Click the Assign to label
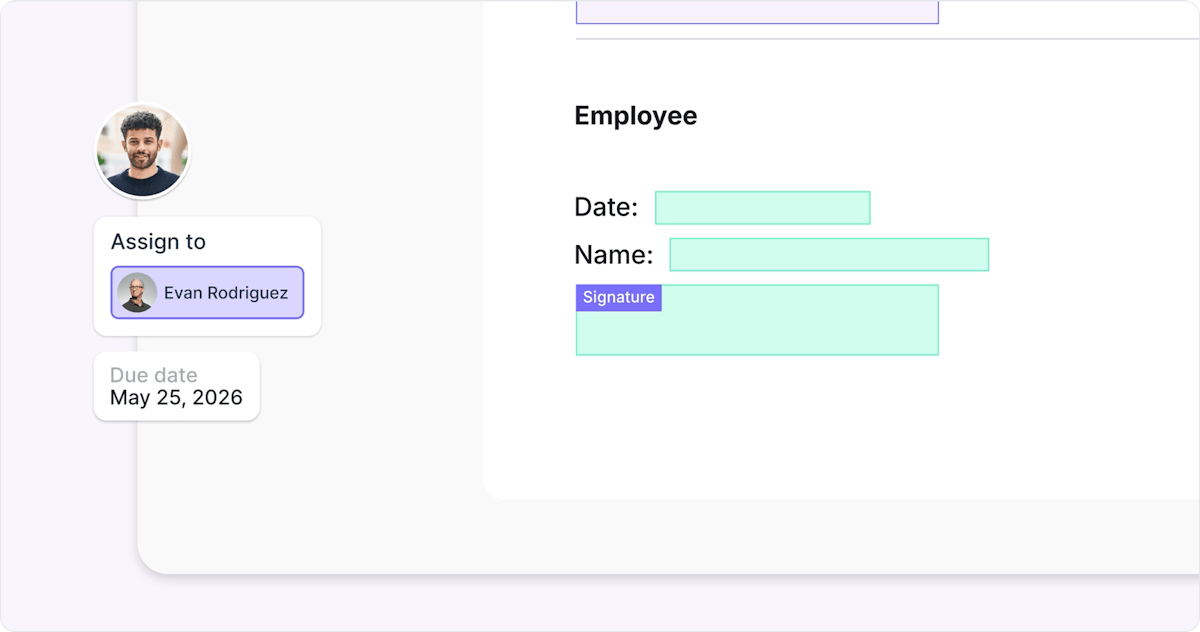1200x632 pixels. pyautogui.click(x=158, y=242)
